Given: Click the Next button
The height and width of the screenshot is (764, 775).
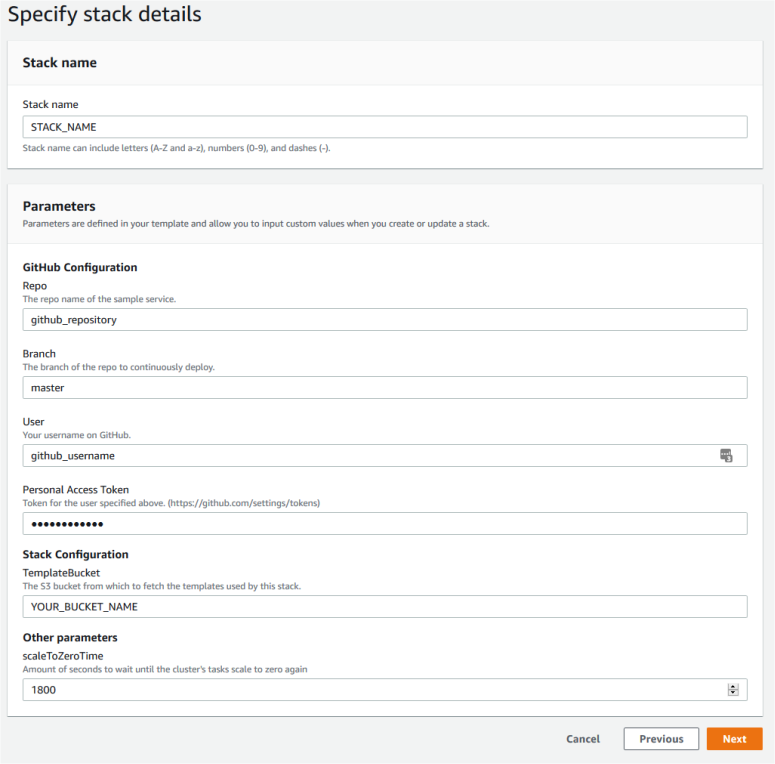Looking at the screenshot, I should 734,739.
